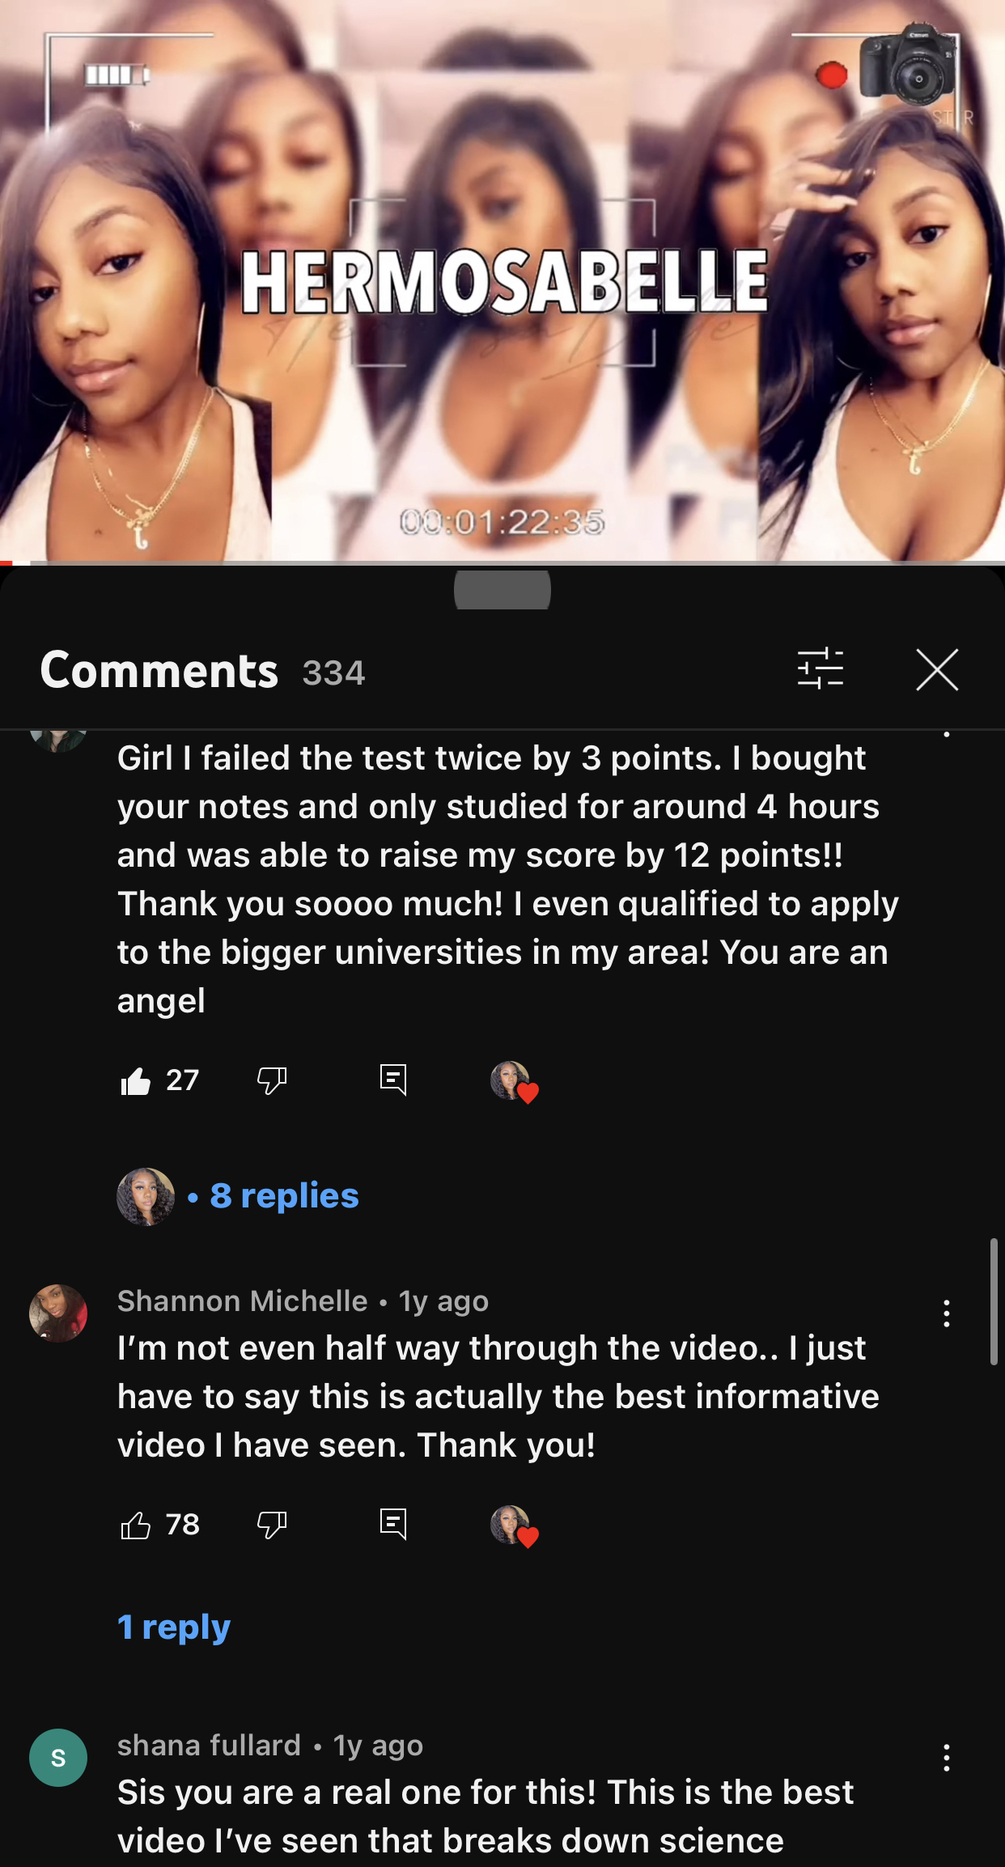The width and height of the screenshot is (1005, 1867).
Task: Tap the comments panel drag handle
Action: (x=502, y=589)
